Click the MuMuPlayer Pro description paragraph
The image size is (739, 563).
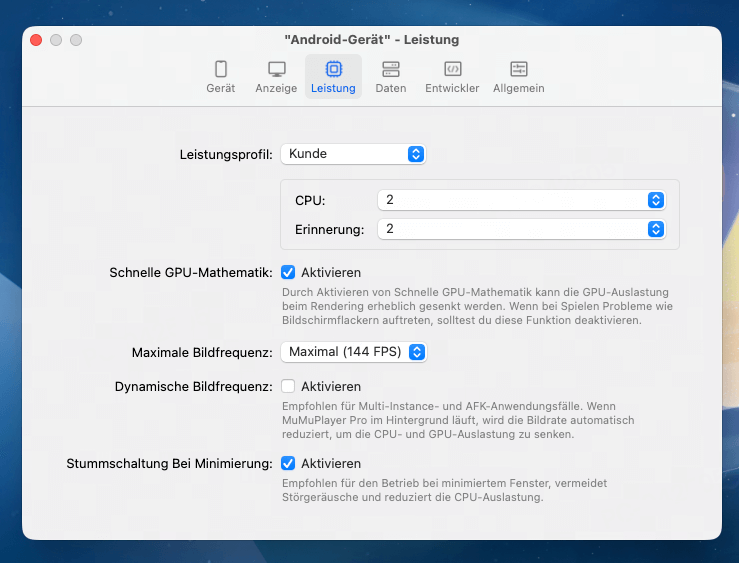(x=458, y=420)
